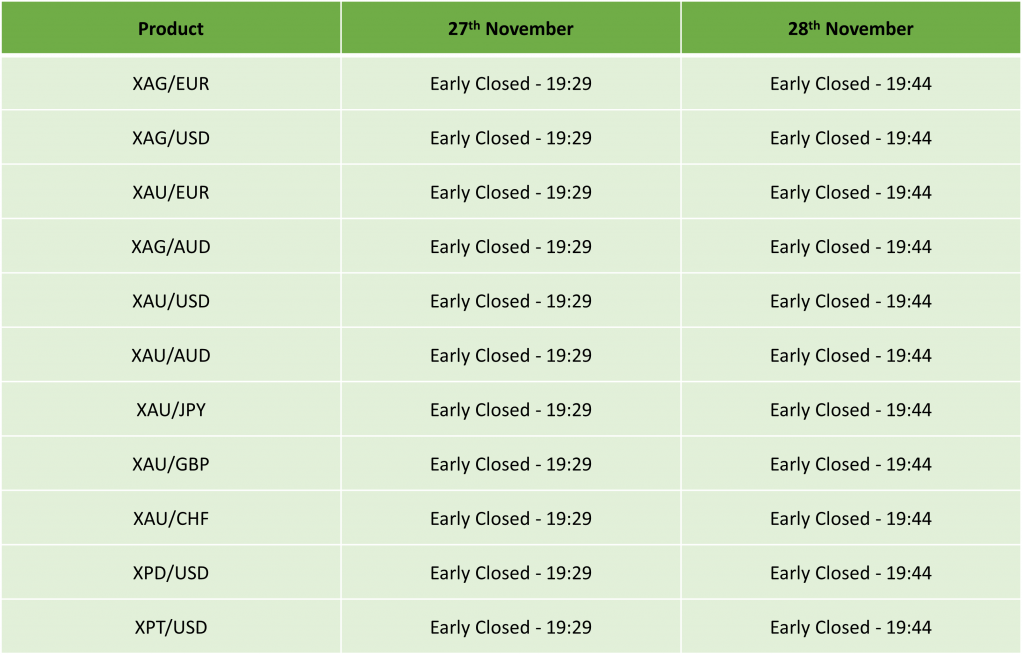Select XPT/USD's 28th November early close cell
This screenshot has height=655, width=1024.
click(x=850, y=627)
